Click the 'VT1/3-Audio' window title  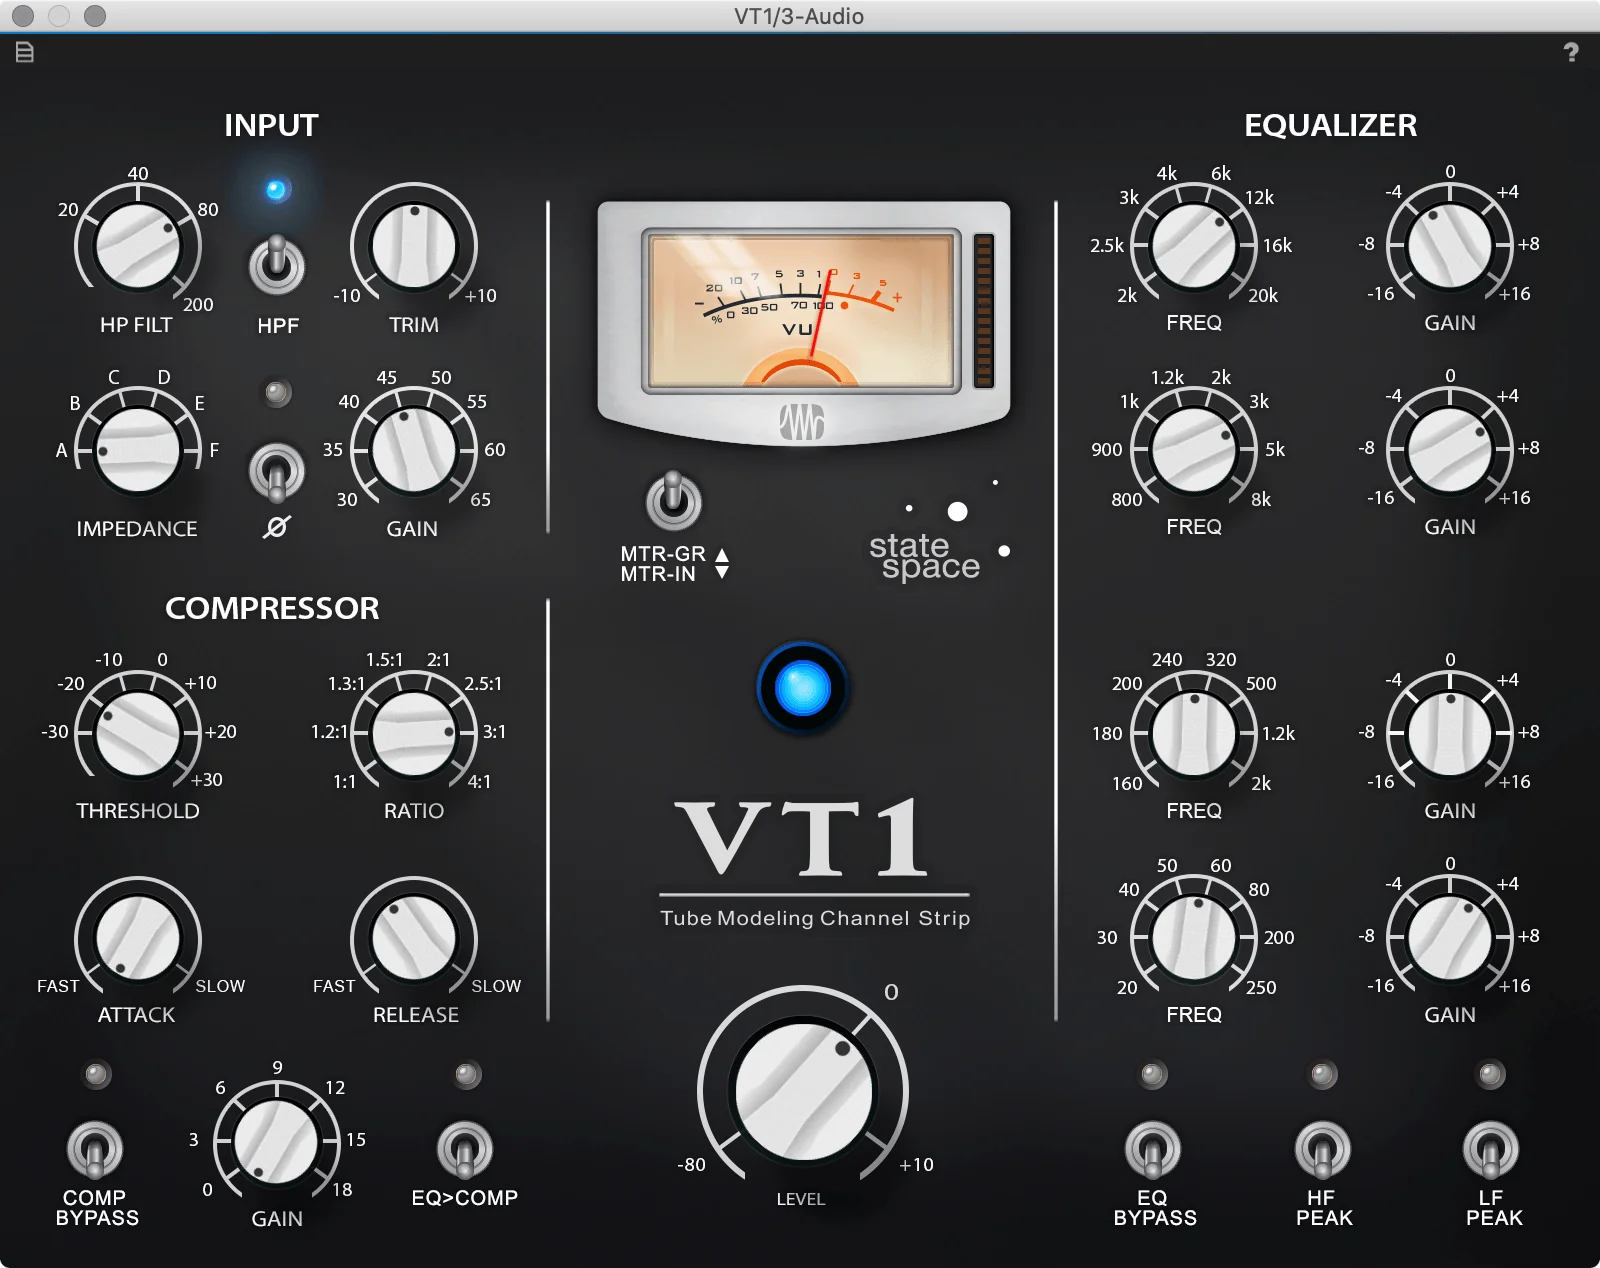[799, 16]
